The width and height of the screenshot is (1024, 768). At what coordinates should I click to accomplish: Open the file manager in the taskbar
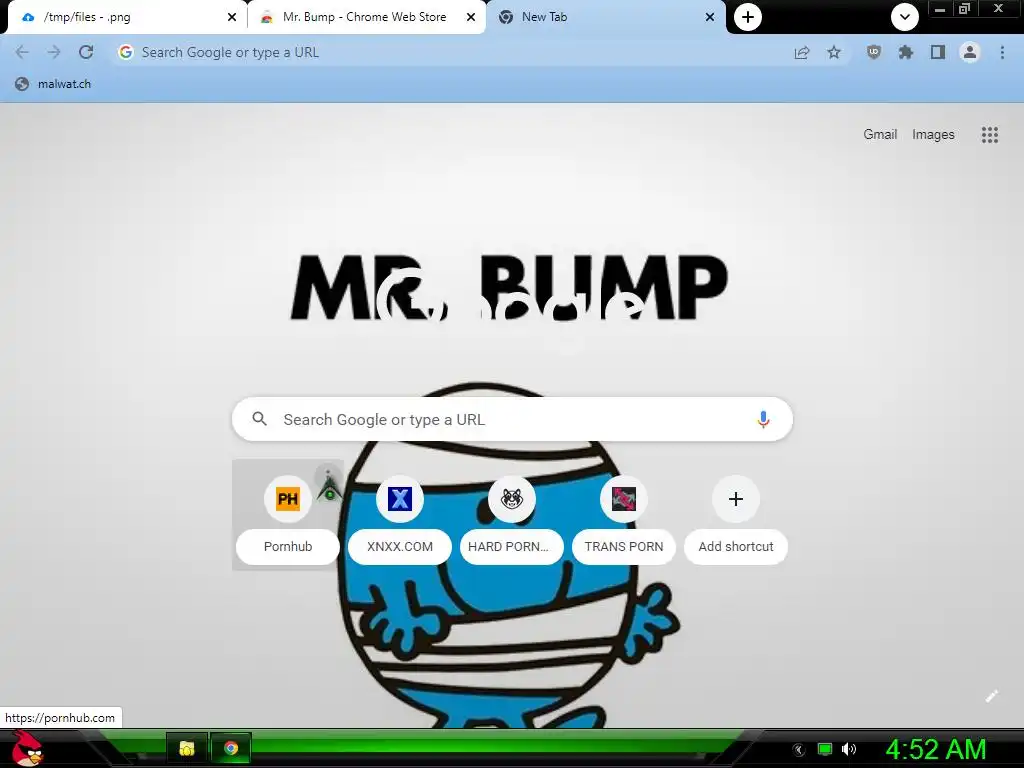[x=187, y=748]
